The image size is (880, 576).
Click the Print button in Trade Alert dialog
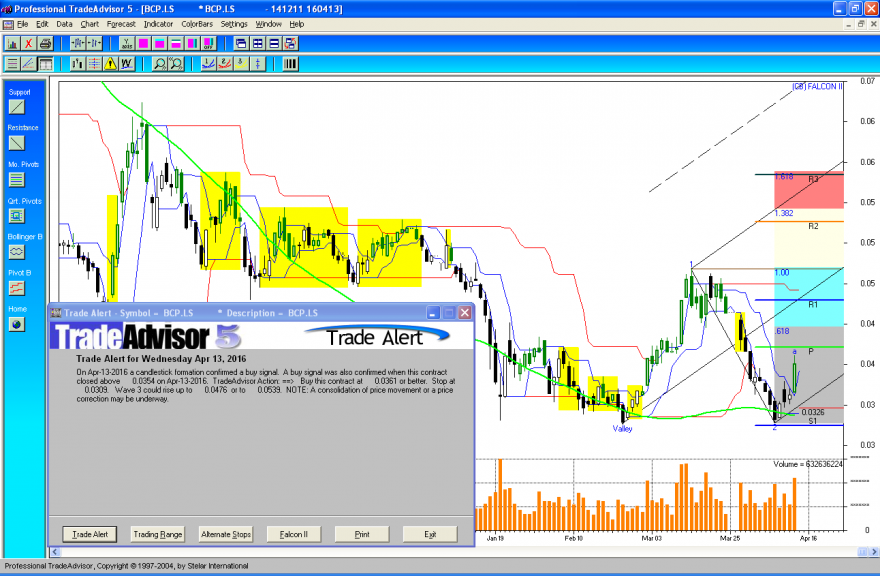(362, 534)
